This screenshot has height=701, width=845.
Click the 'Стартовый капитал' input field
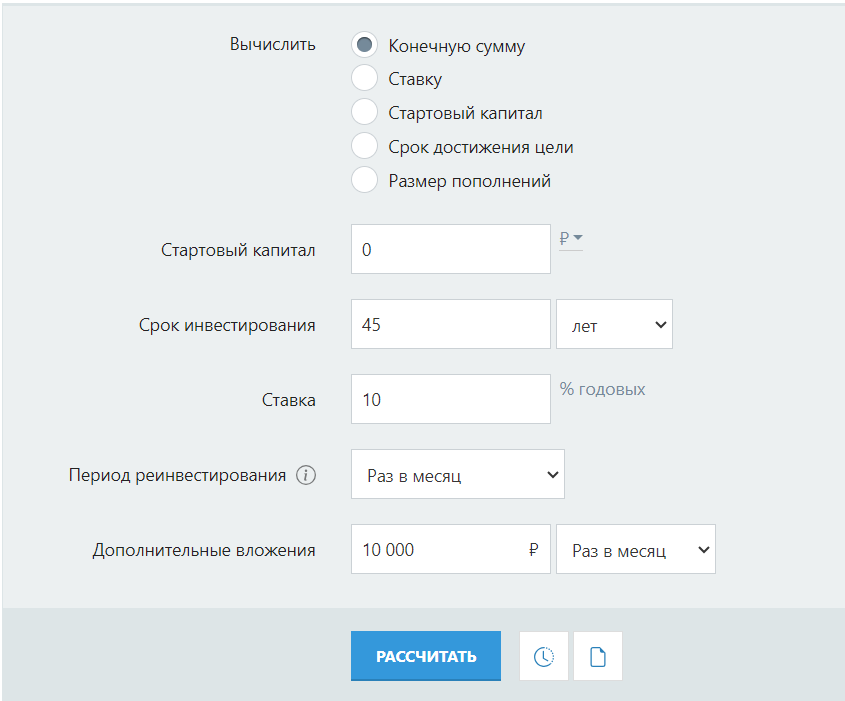[x=451, y=249]
